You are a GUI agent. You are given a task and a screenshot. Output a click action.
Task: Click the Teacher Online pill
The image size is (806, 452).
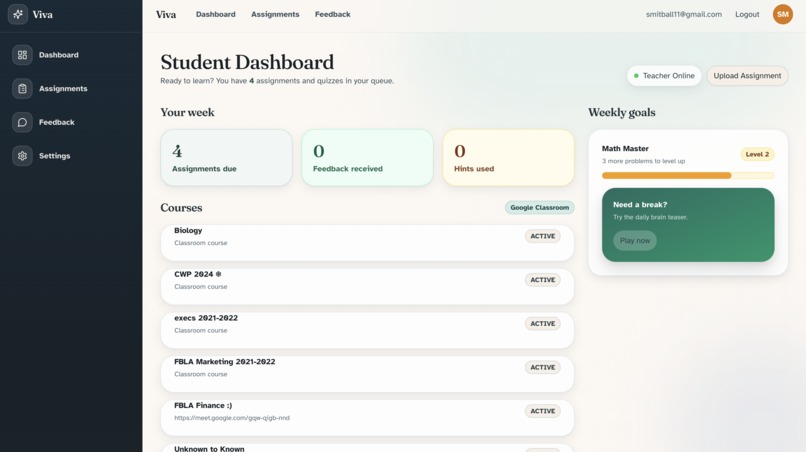click(x=664, y=76)
